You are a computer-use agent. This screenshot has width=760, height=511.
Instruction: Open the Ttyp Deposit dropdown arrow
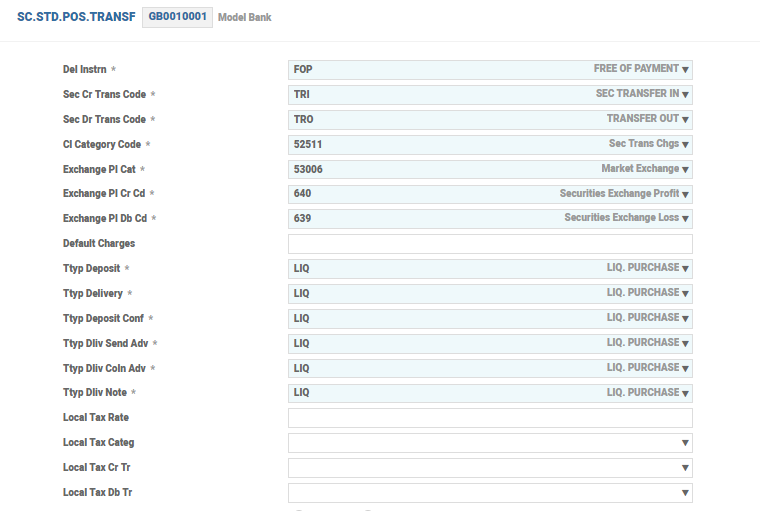tap(686, 269)
